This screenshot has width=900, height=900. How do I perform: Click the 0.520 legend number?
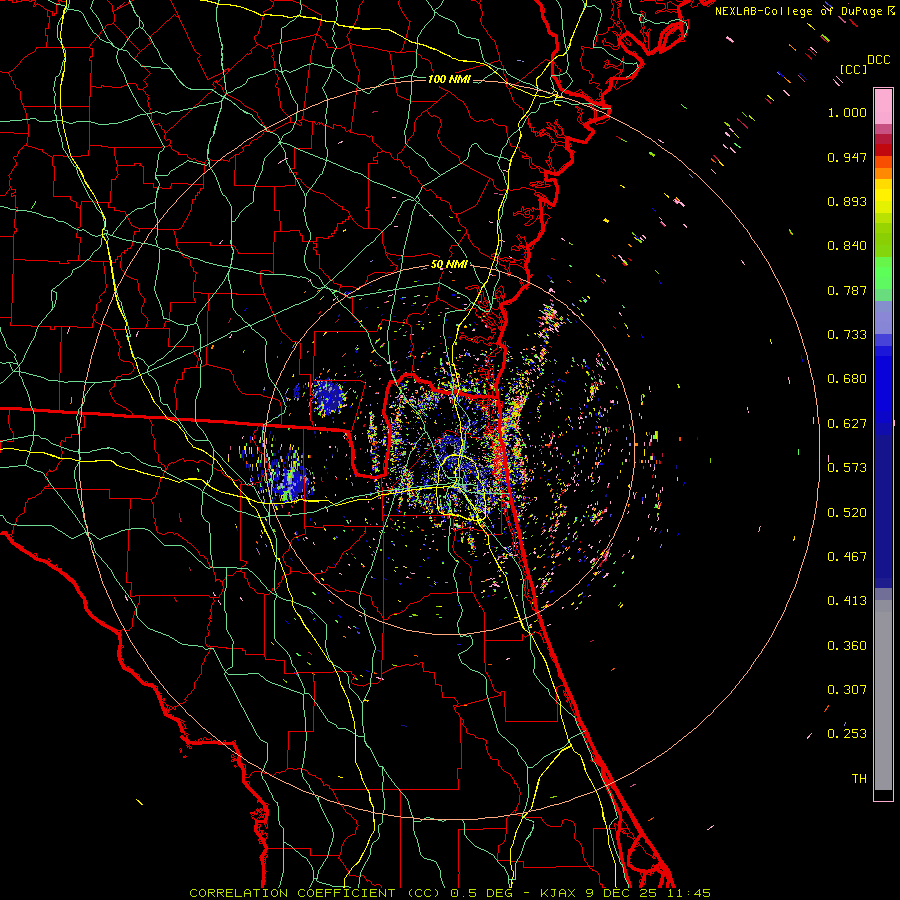click(x=847, y=513)
